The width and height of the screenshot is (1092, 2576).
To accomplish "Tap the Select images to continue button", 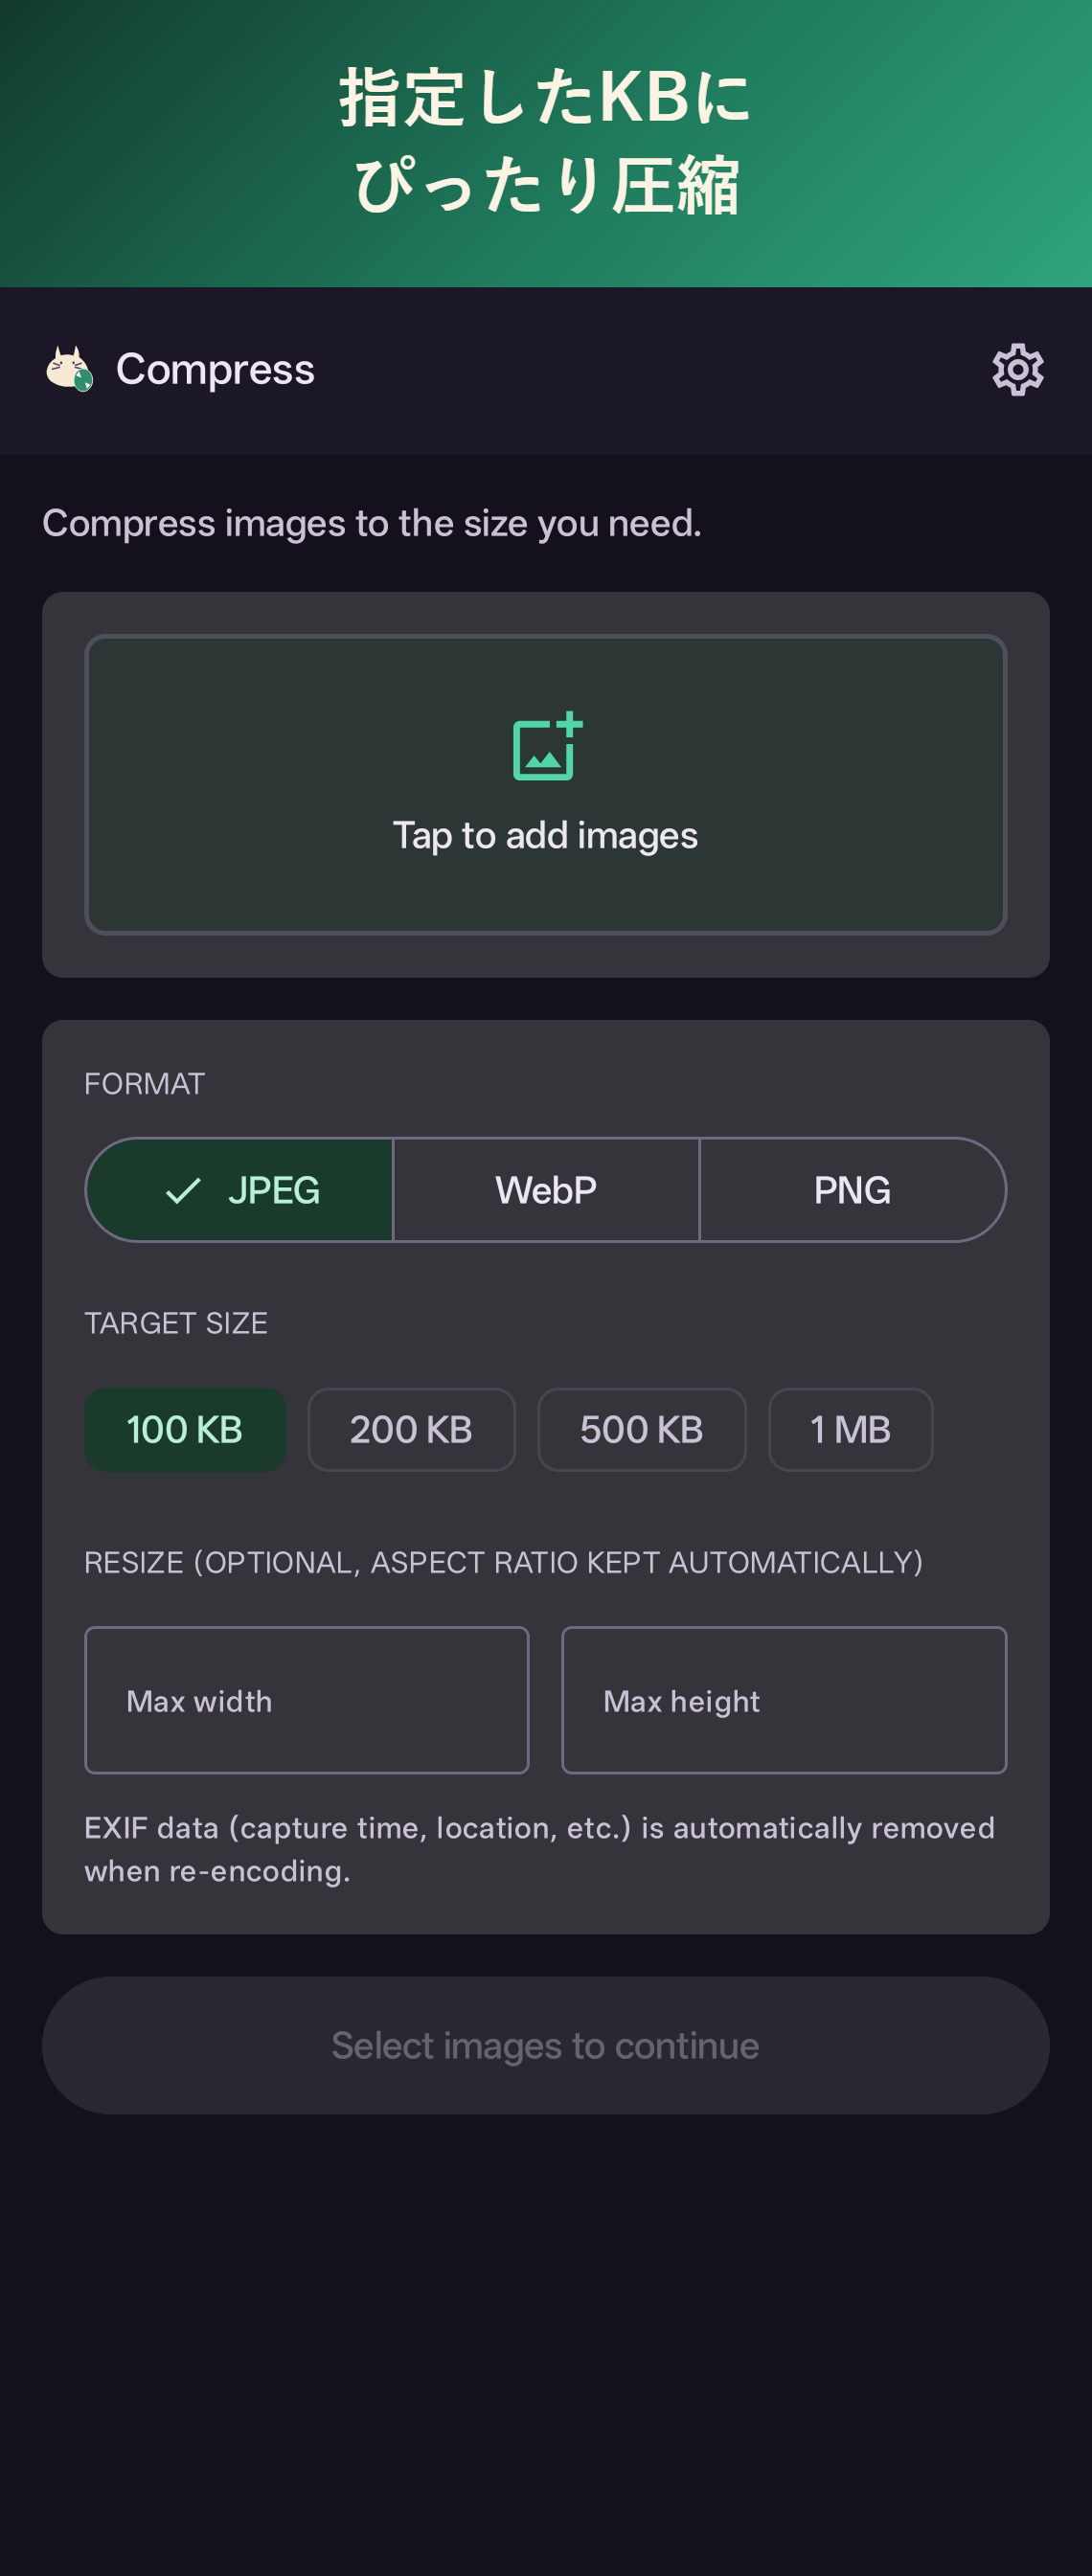I will [546, 2045].
